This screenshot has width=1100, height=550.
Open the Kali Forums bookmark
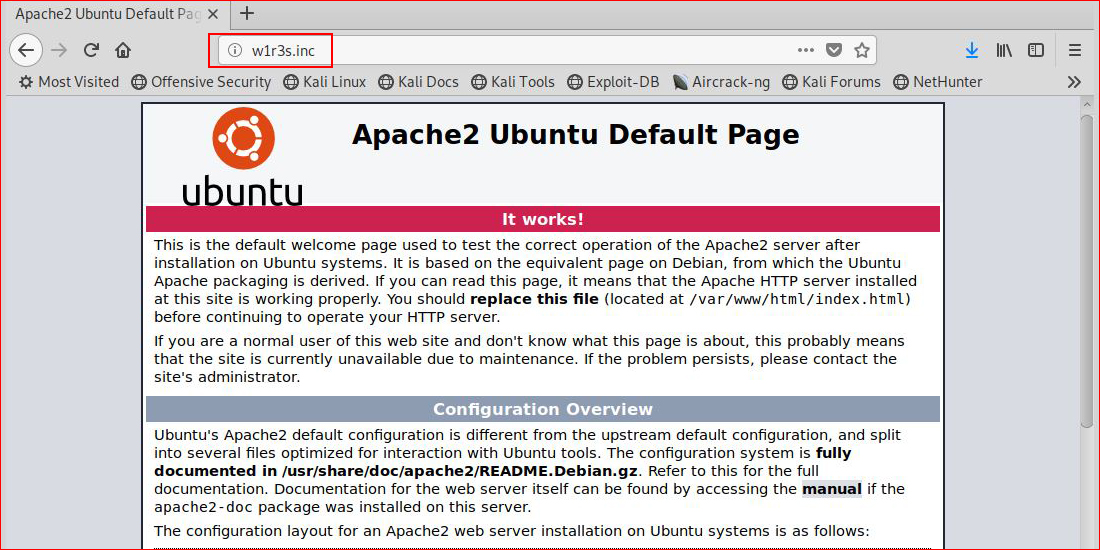(831, 82)
